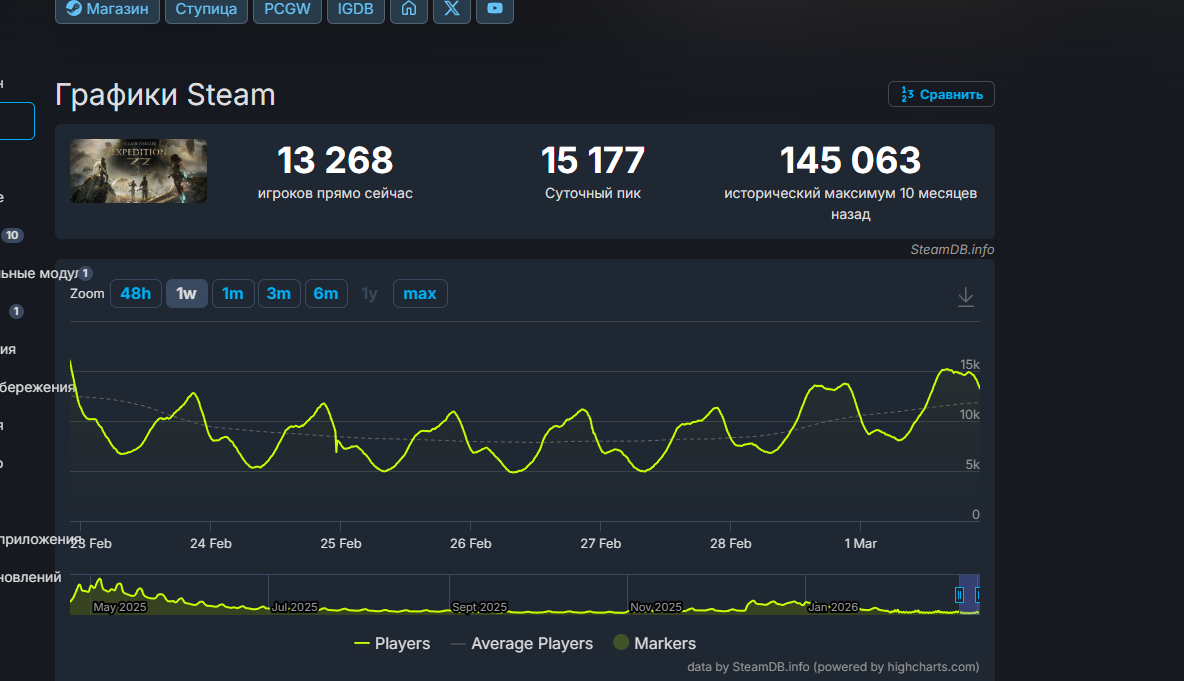Open the PCGW link
This screenshot has height=681, width=1184.
[x=287, y=10]
